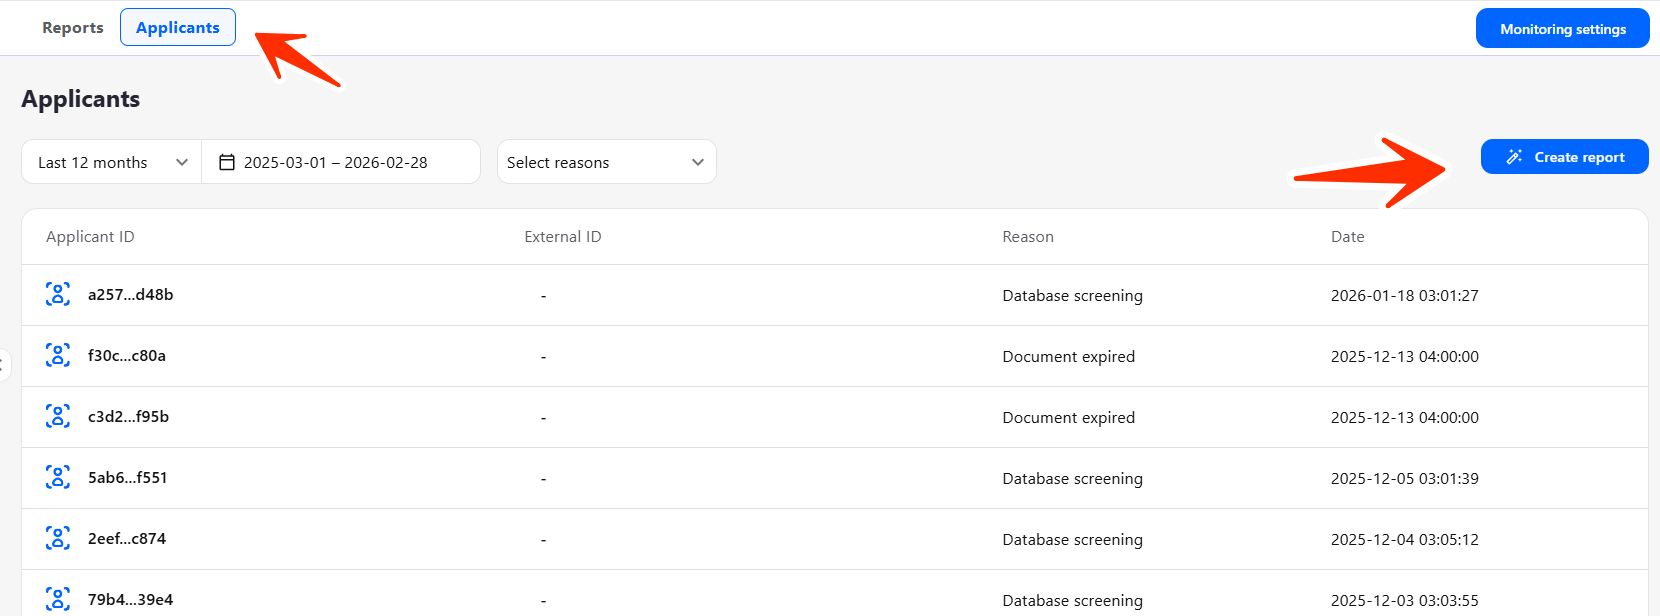Screen dimensions: 1660x616
Task: Click applicant icon beside c3d2...f95b
Action: point(58,416)
